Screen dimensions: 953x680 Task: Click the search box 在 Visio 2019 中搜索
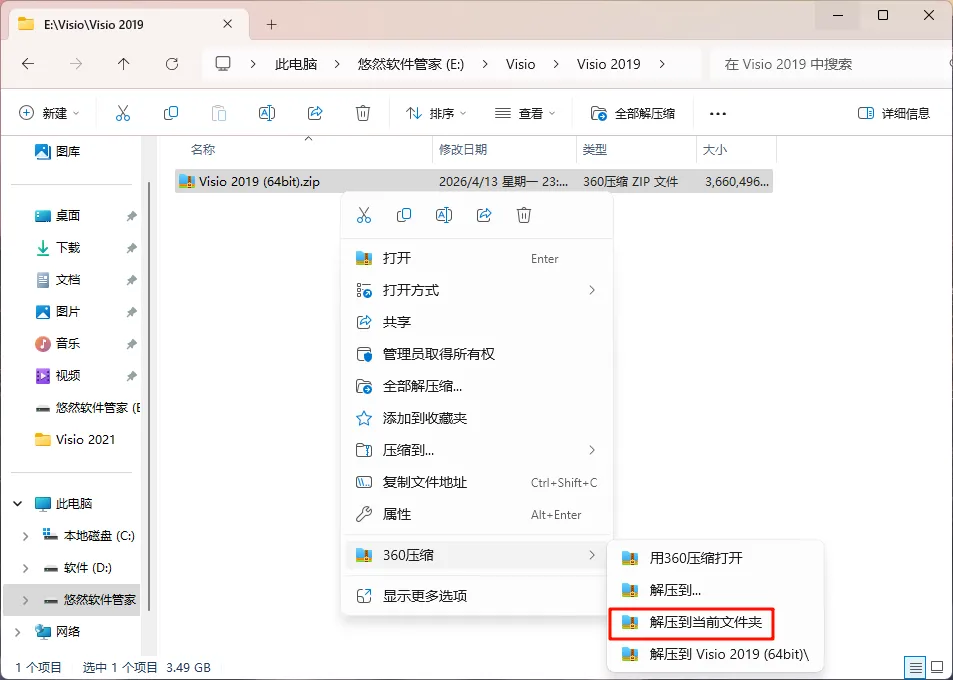[x=830, y=64]
